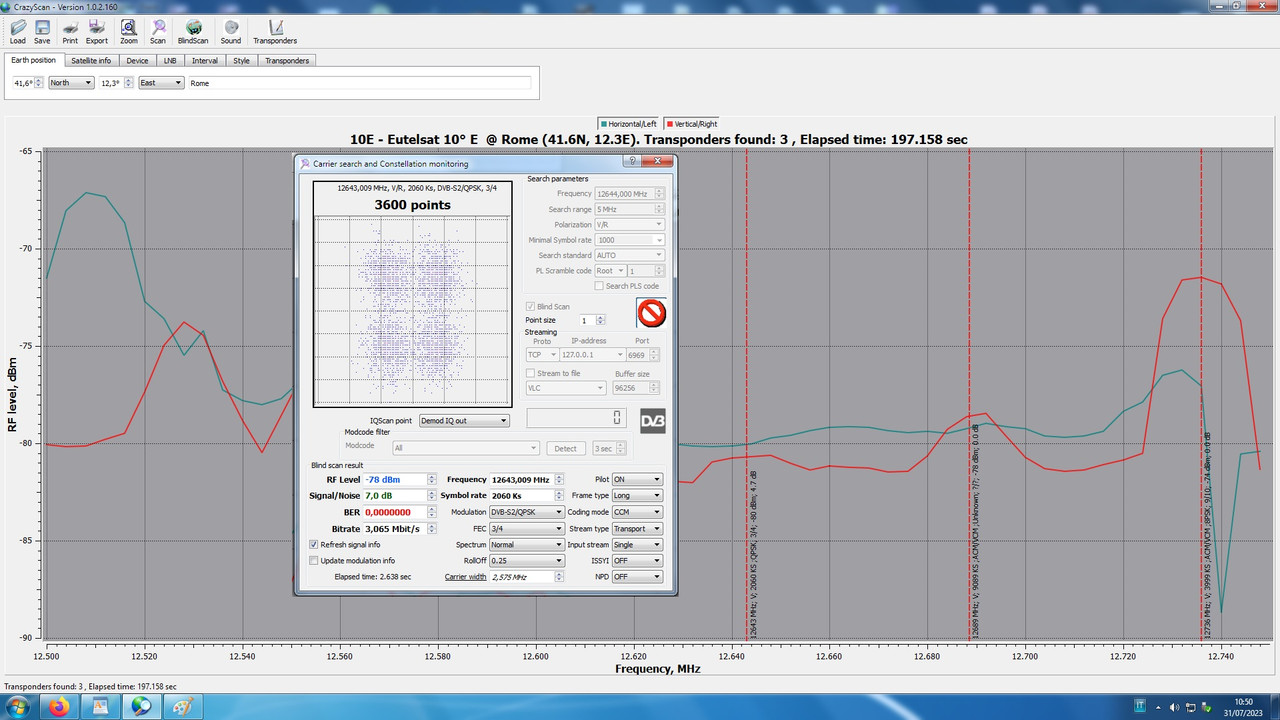This screenshot has height=720, width=1280.
Task: Click the help button in dialog title bar
Action: coord(631,161)
